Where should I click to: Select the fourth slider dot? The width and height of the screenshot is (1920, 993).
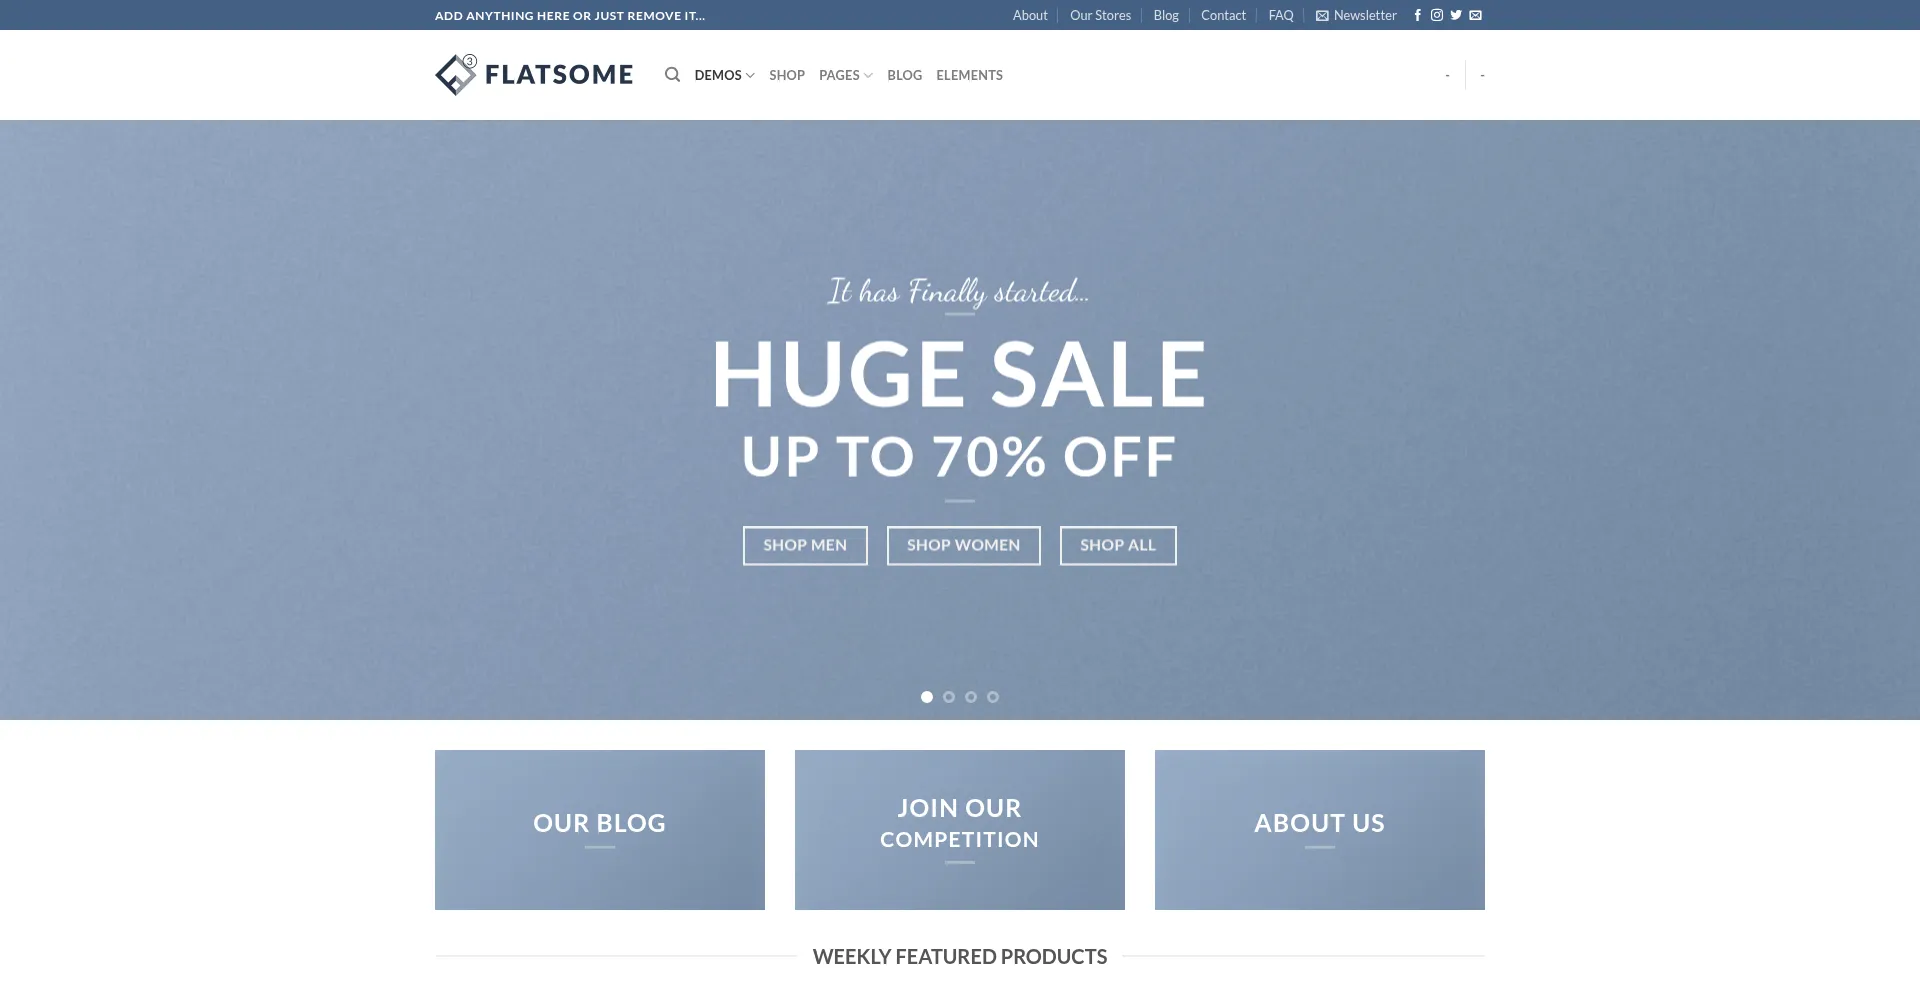993,697
